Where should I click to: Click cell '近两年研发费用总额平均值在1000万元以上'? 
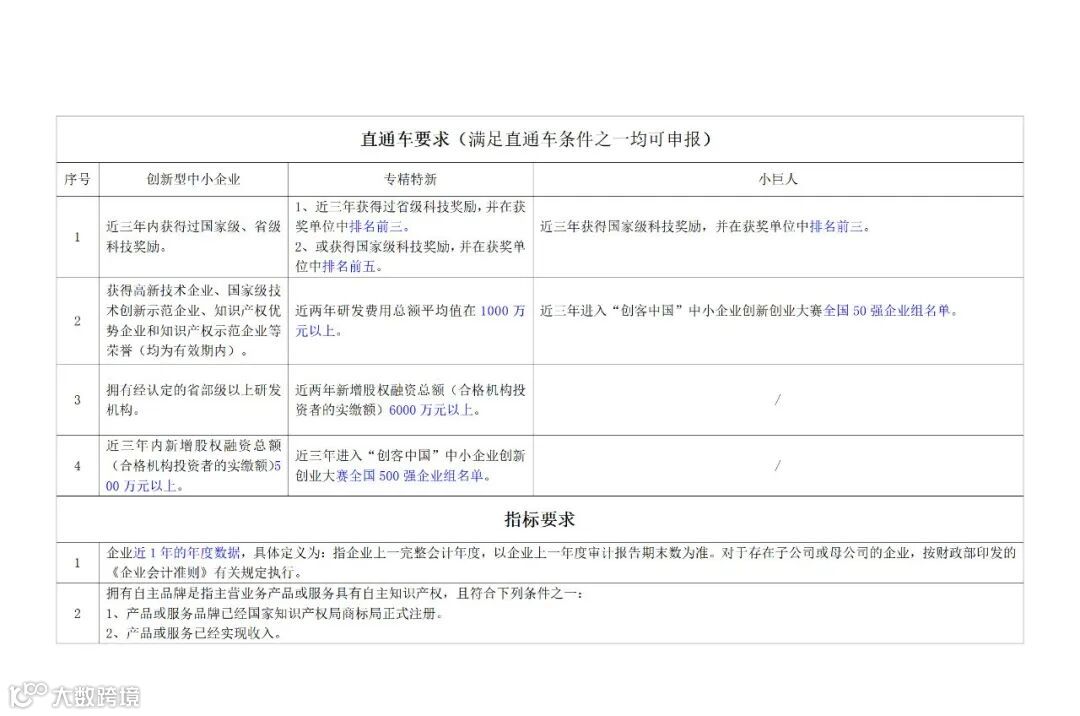point(411,321)
